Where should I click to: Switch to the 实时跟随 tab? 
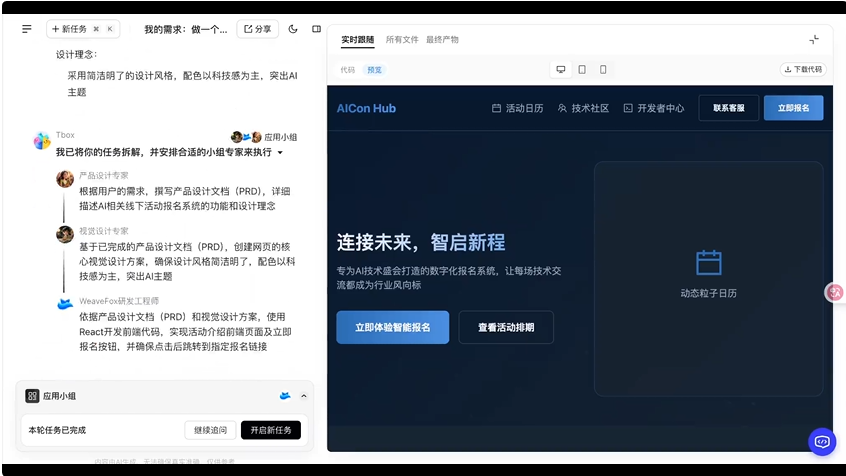point(357,39)
